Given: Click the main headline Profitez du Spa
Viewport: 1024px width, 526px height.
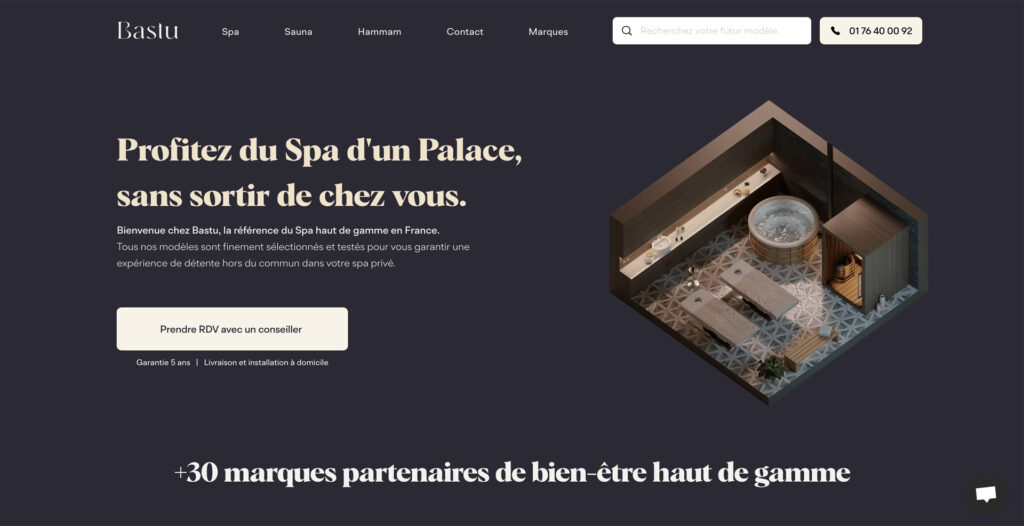Looking at the screenshot, I should (x=319, y=173).
